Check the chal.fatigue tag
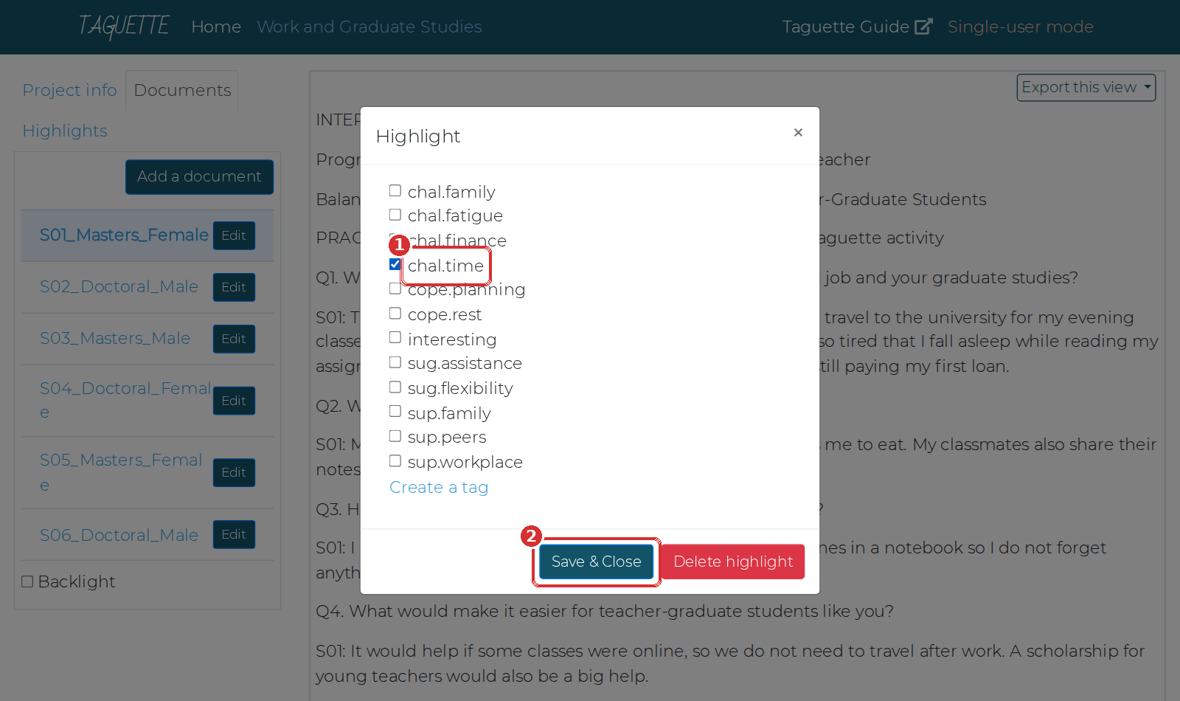 [x=395, y=215]
